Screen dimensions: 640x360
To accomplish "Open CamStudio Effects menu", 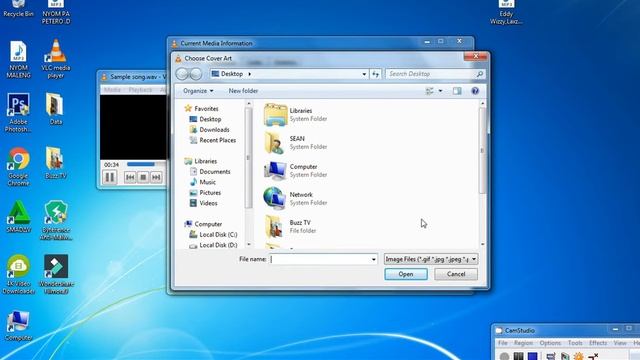I will [x=598, y=343].
